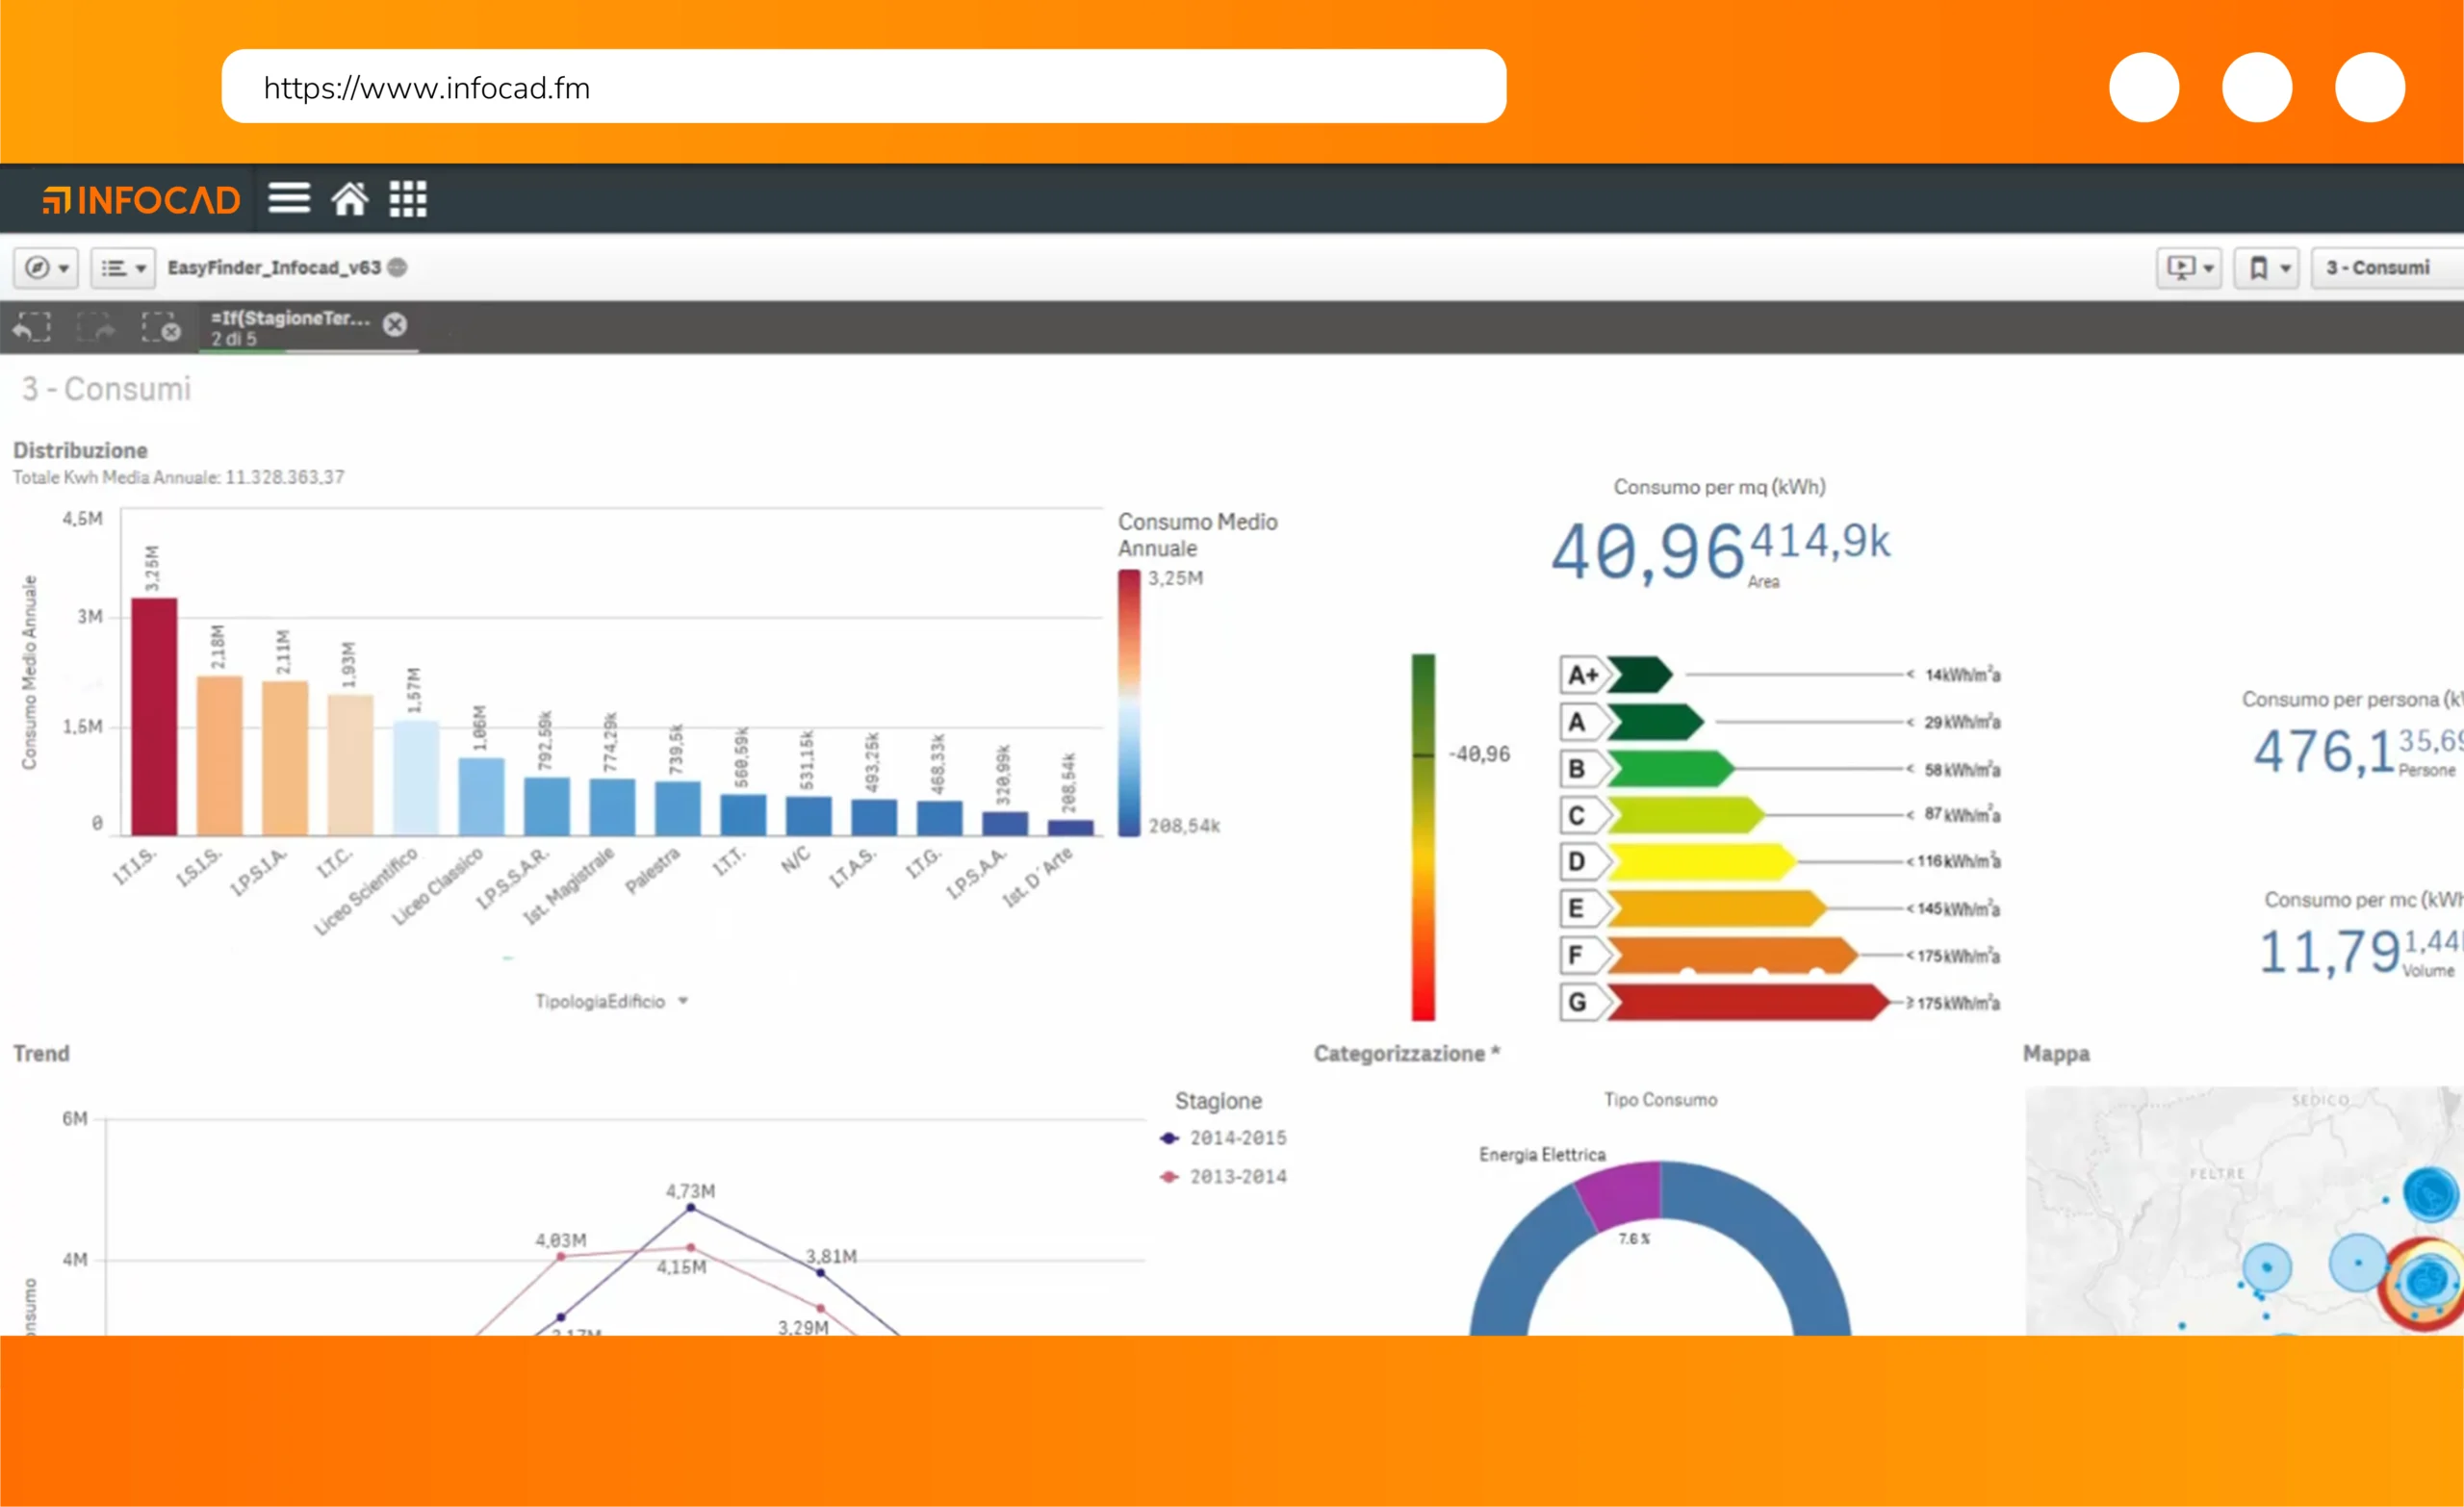This screenshot has width=2464, height=1507.
Task: Step back in selections
Action: 32,327
